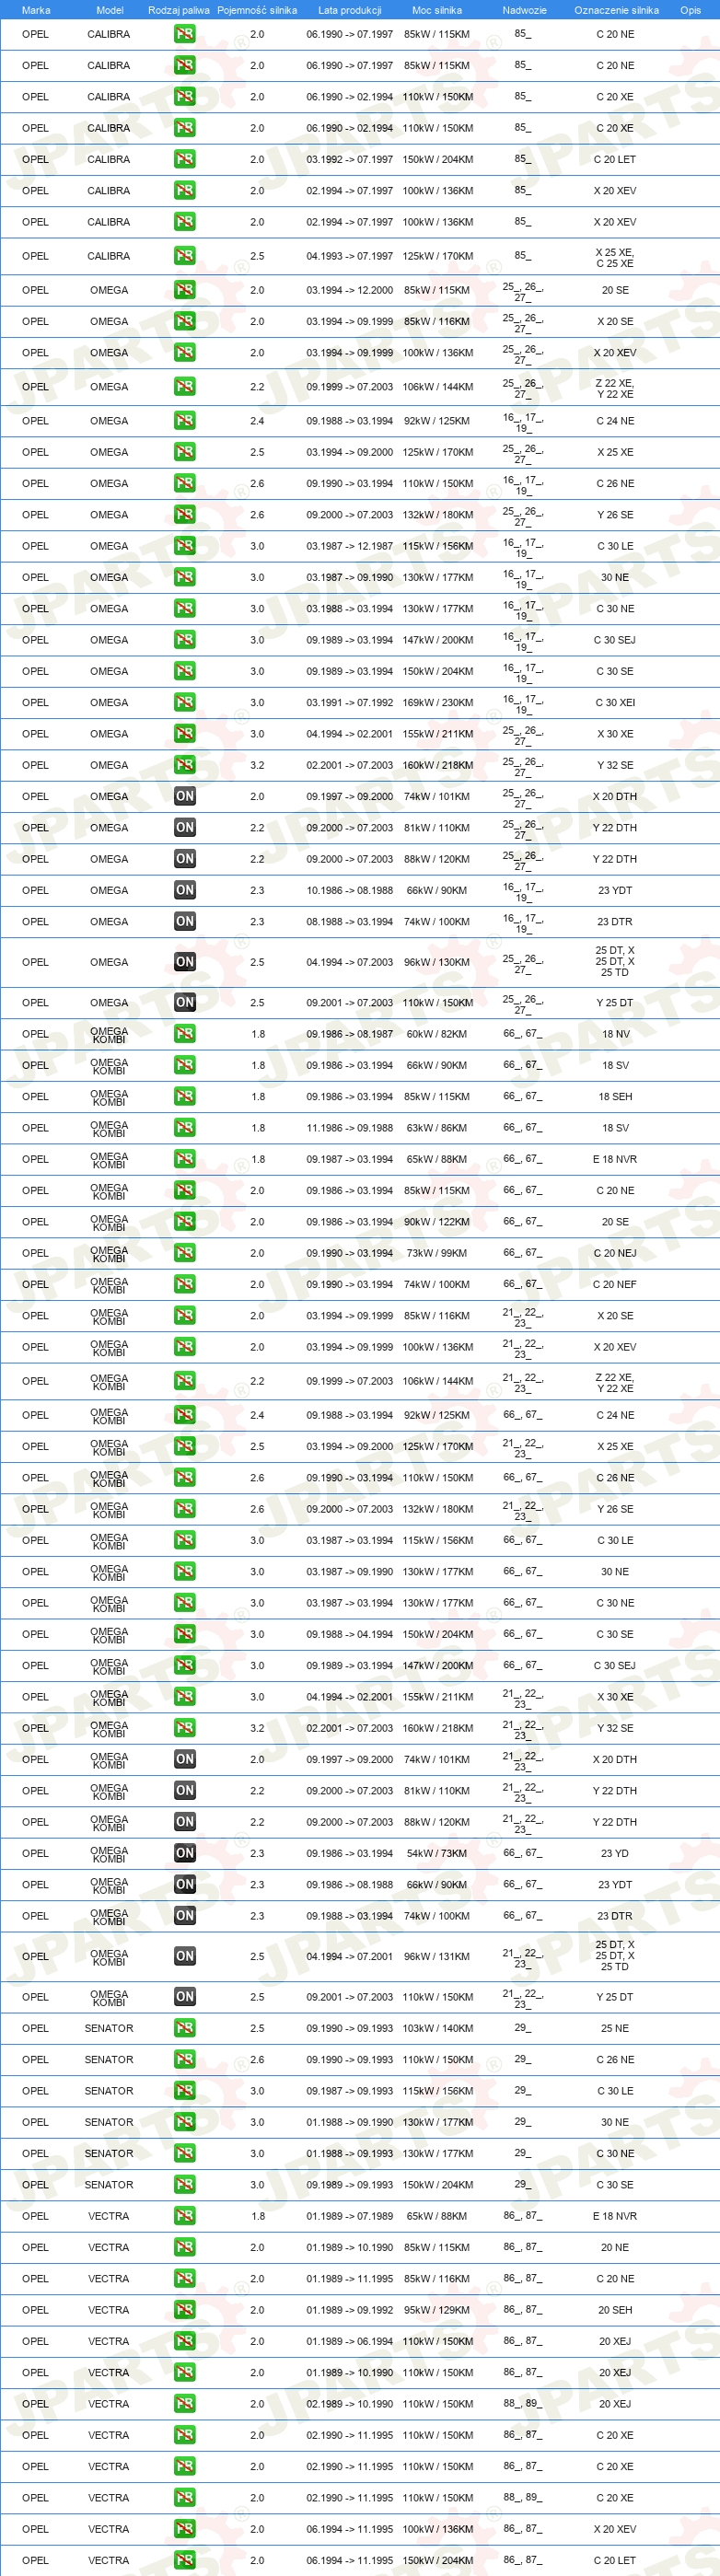Click petrol icon in Omega Kombi 90kW / 122KM row

185,1222
